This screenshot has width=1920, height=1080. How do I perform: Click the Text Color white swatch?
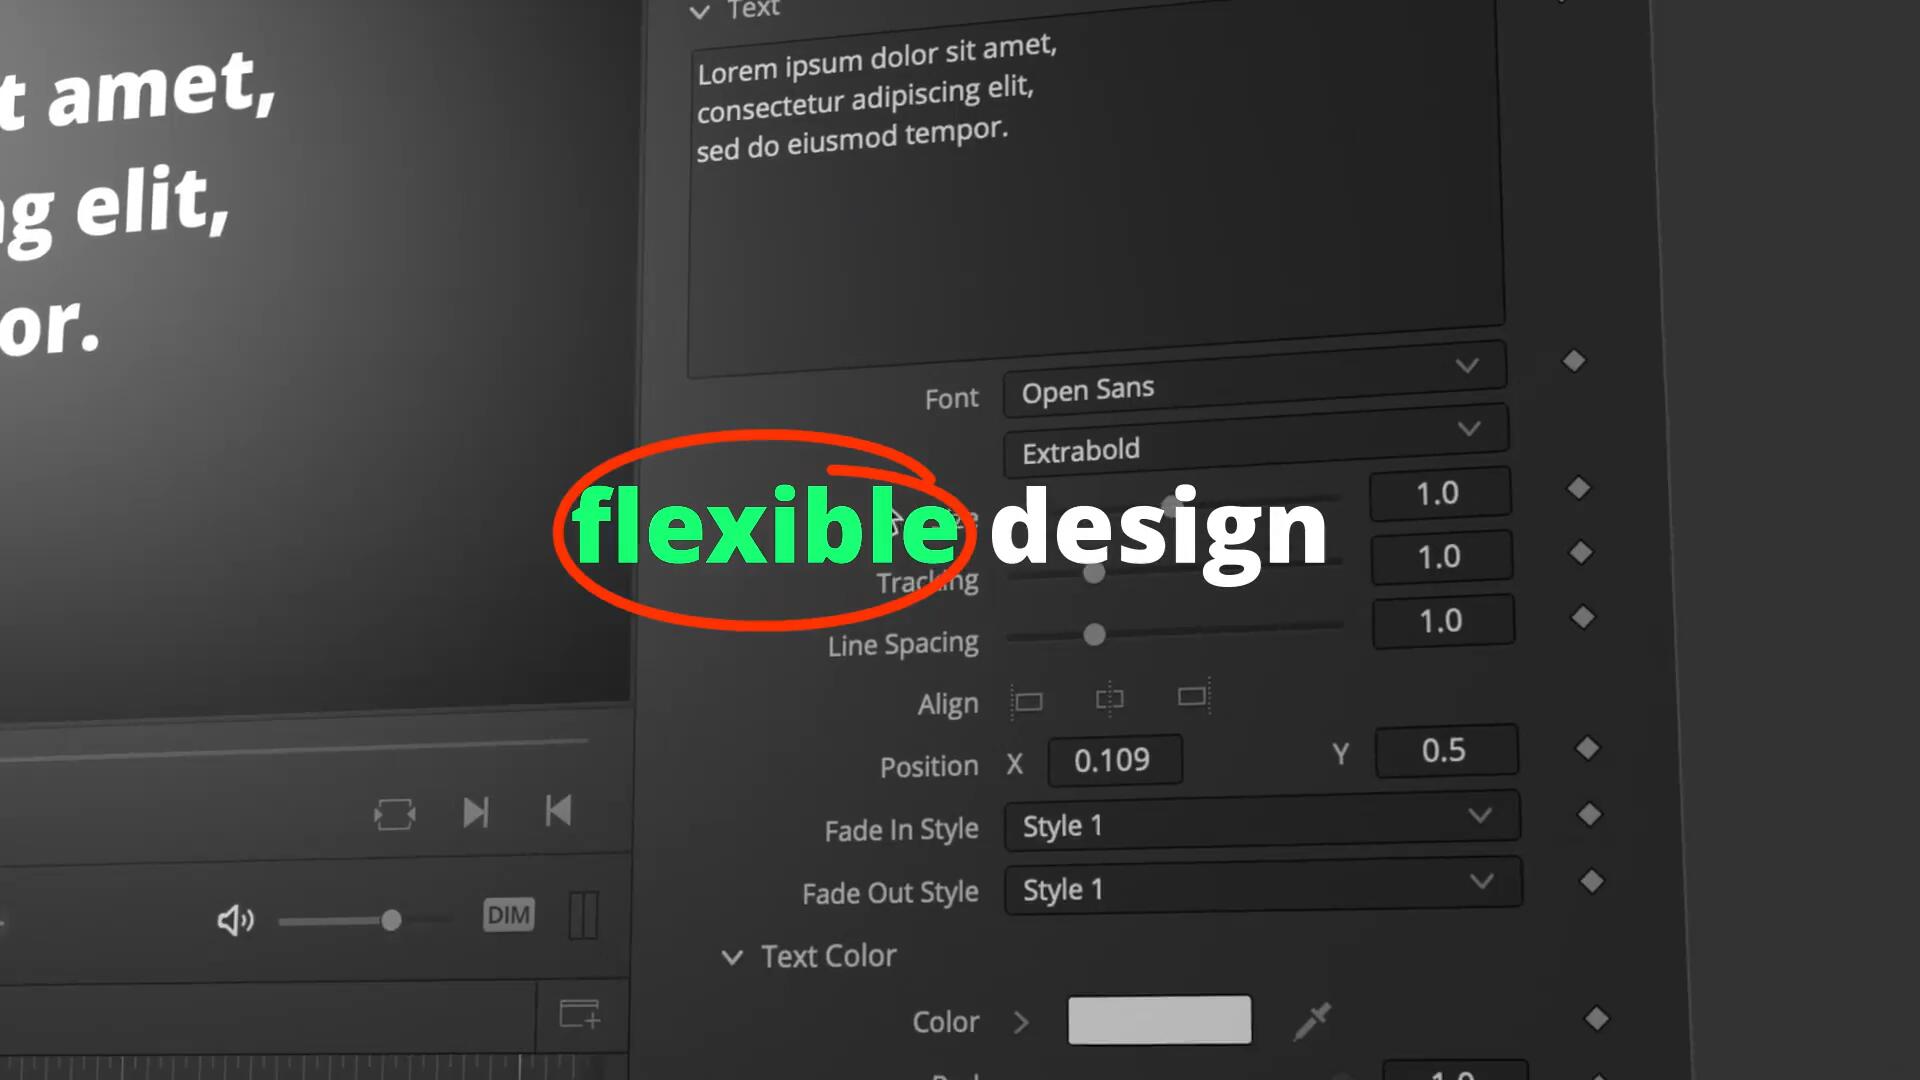(x=1159, y=1021)
